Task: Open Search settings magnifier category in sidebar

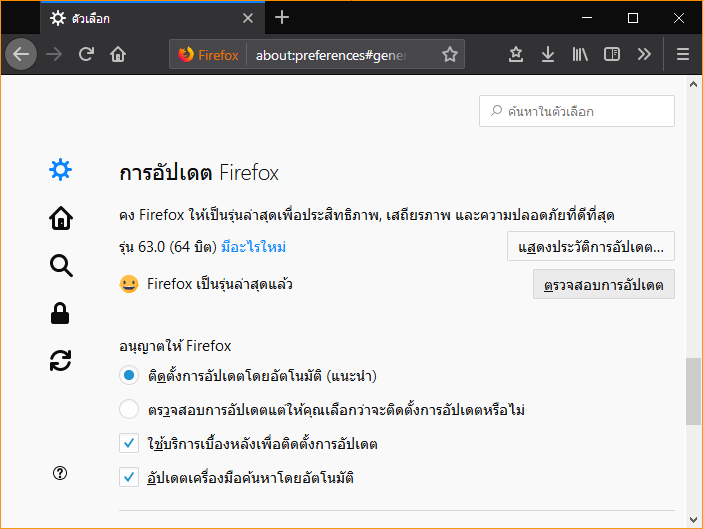Action: tap(61, 265)
